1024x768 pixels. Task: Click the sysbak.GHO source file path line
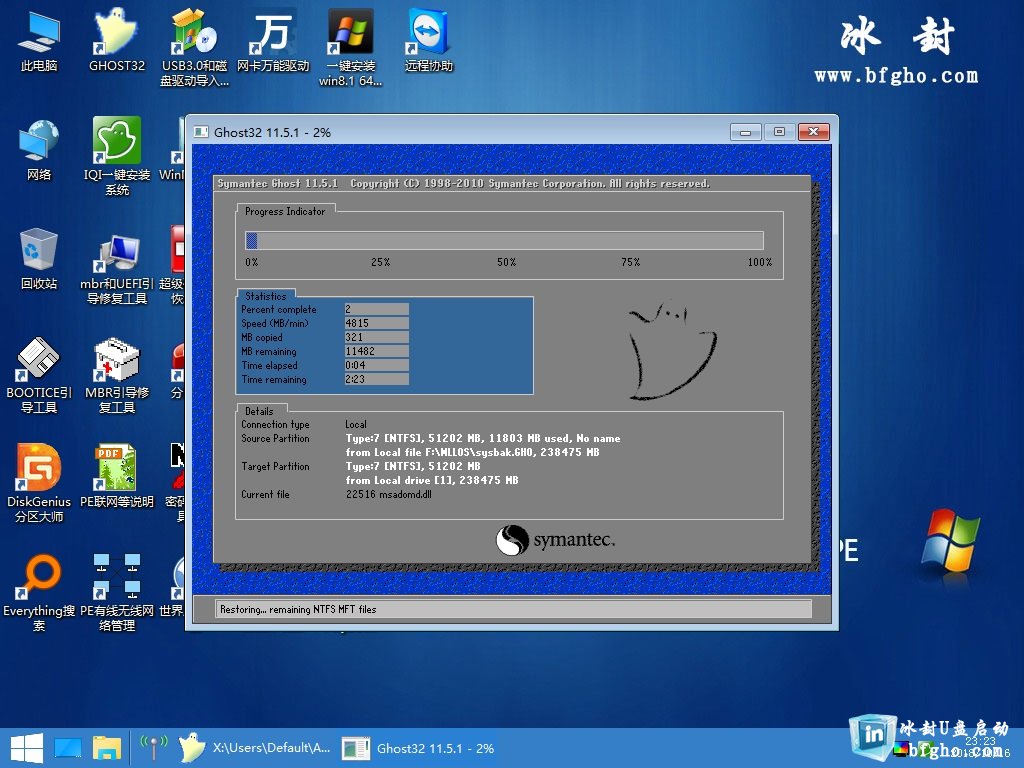[x=472, y=452]
